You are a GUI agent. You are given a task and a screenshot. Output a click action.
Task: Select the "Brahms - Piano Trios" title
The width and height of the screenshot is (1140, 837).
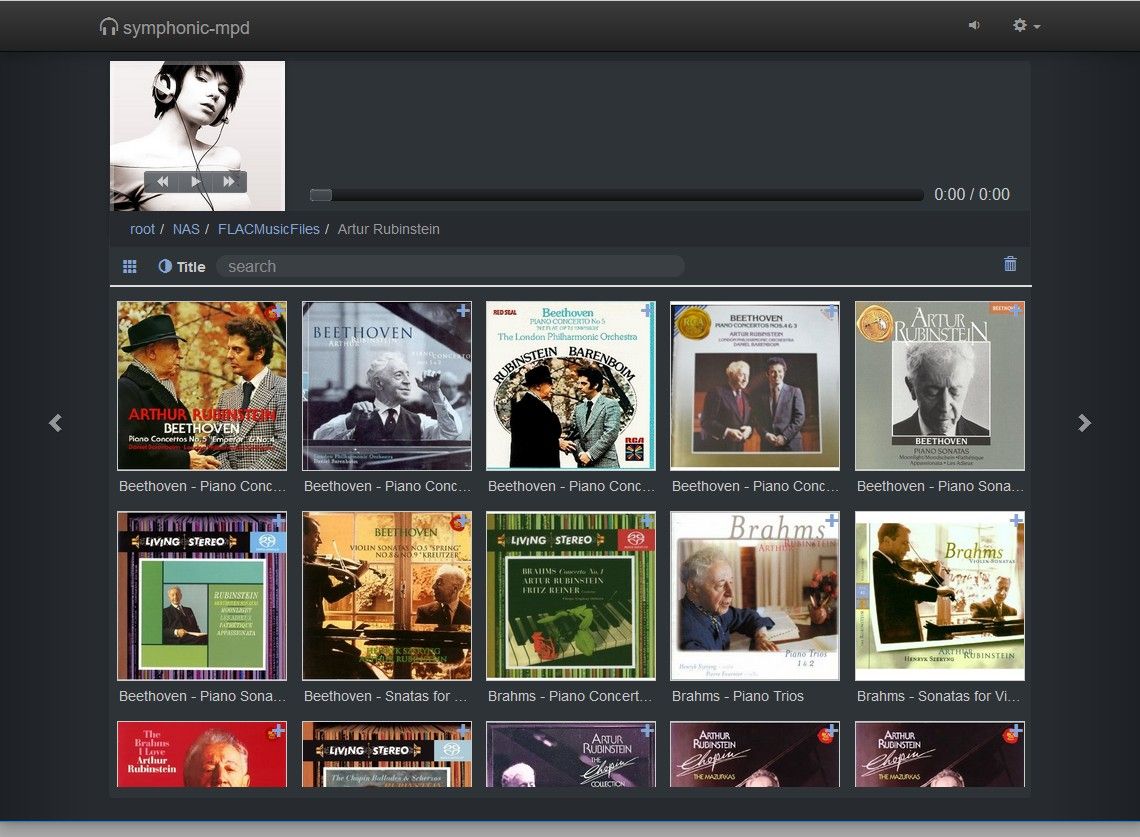coord(738,696)
